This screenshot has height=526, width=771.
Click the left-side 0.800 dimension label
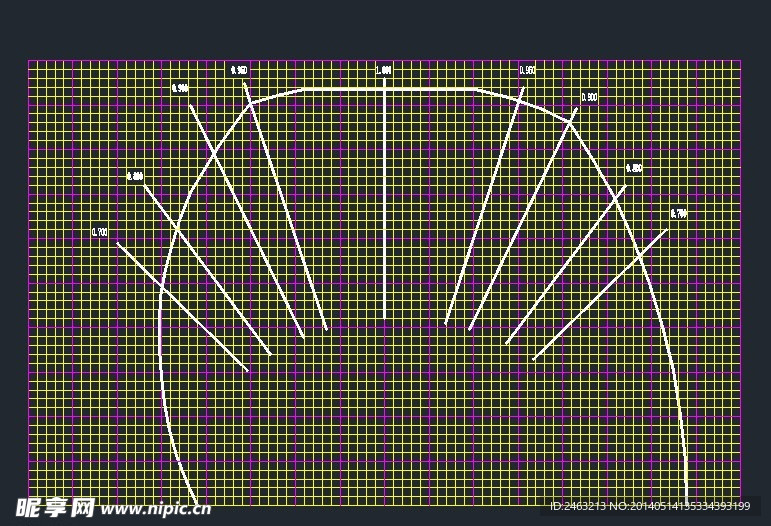click(x=135, y=176)
